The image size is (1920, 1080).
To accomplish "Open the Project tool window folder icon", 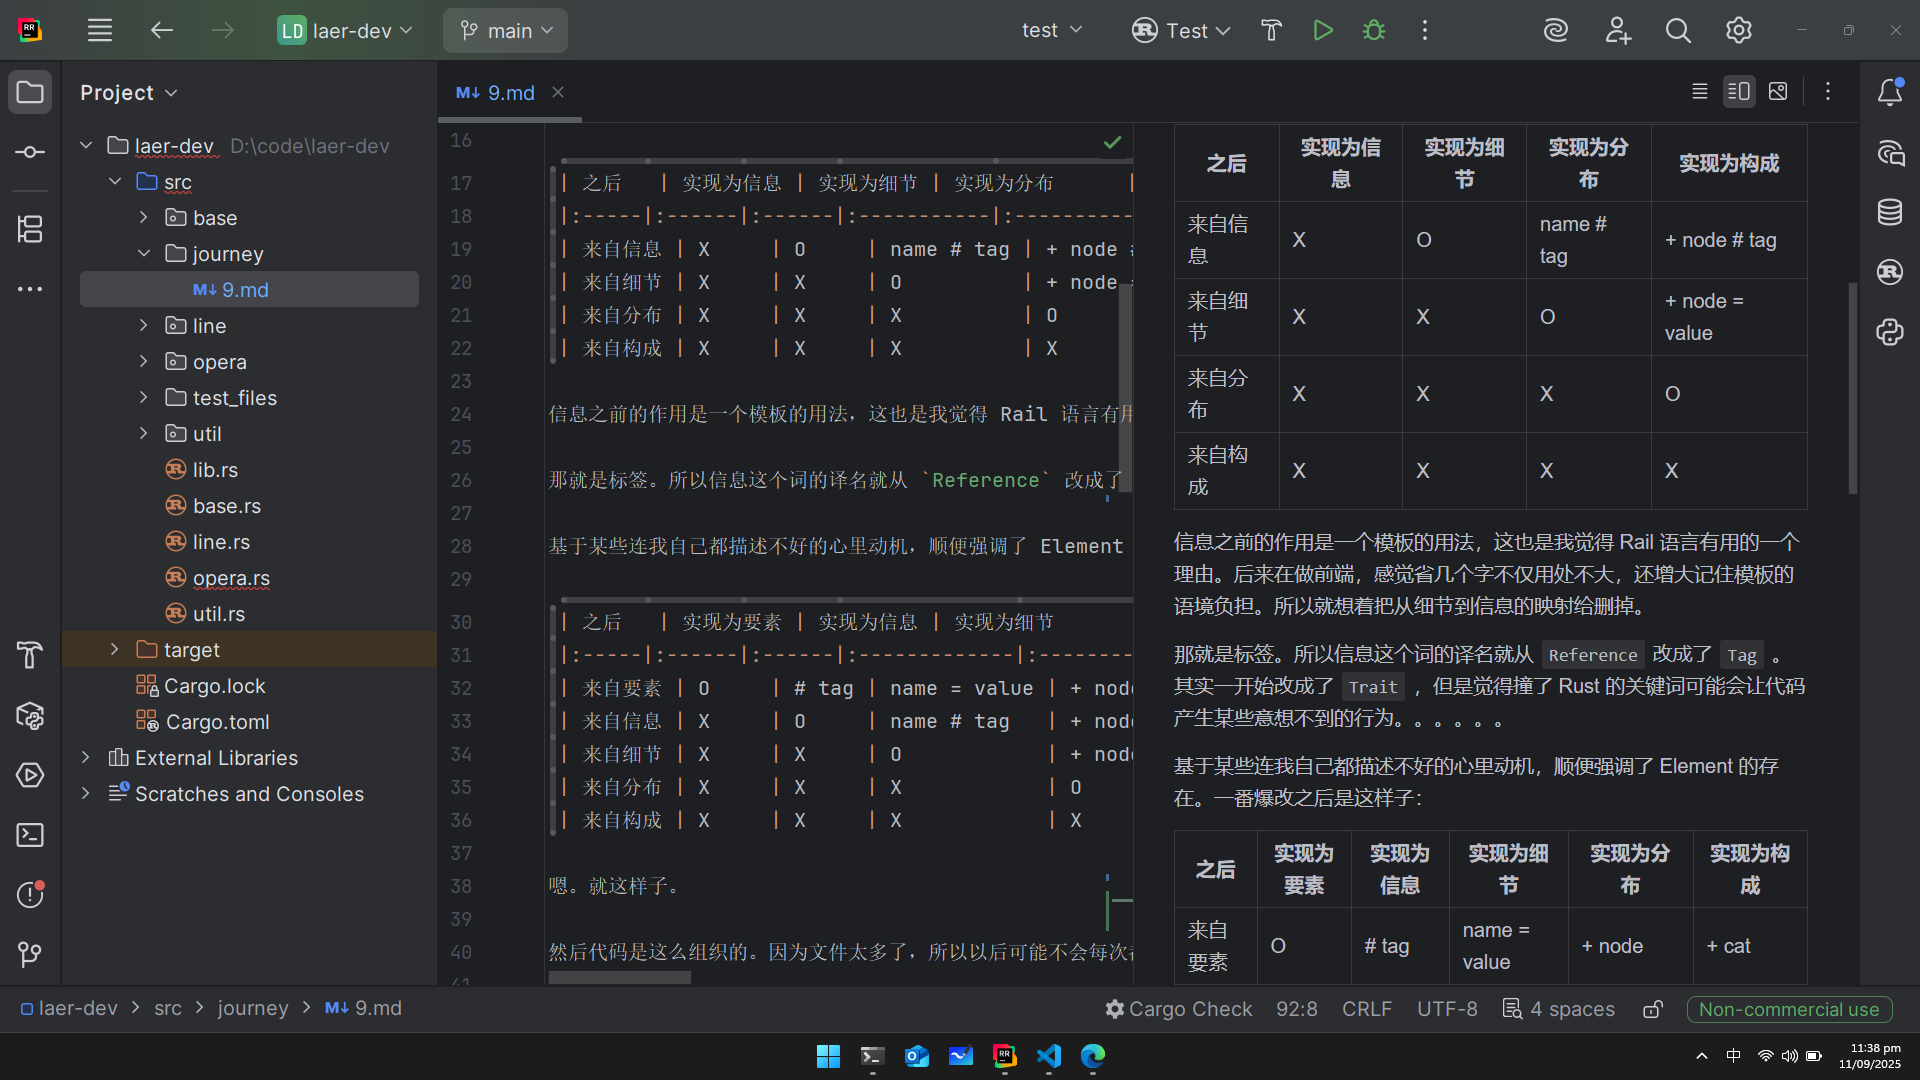I will (x=30, y=93).
